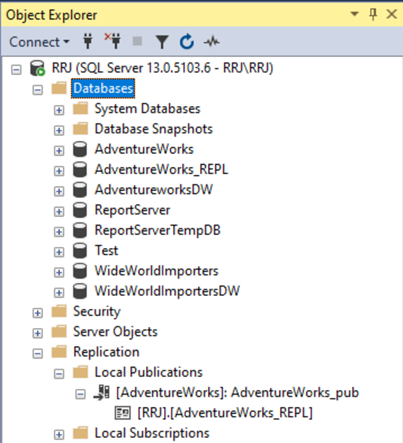403x443 pixels.
Task: Click the RRJ server database icon
Action: (37, 68)
